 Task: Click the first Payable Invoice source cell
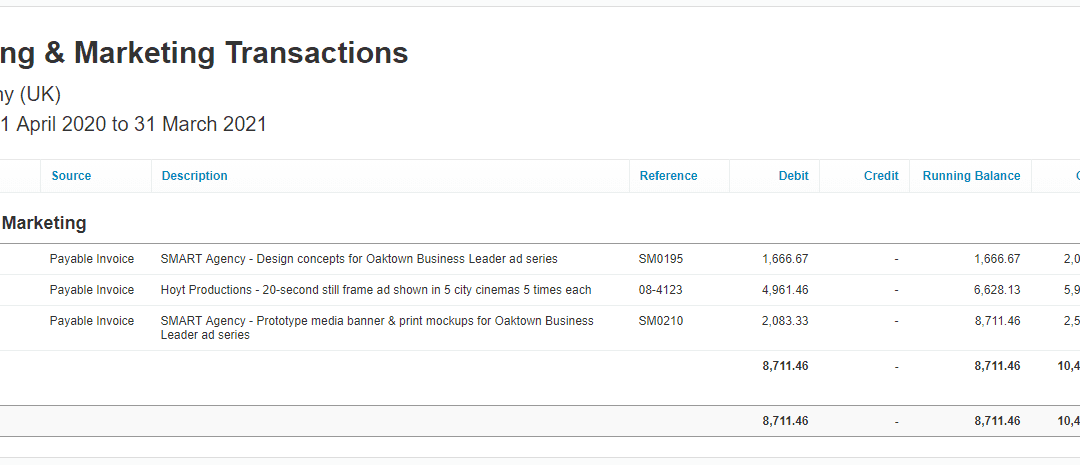[92, 259]
